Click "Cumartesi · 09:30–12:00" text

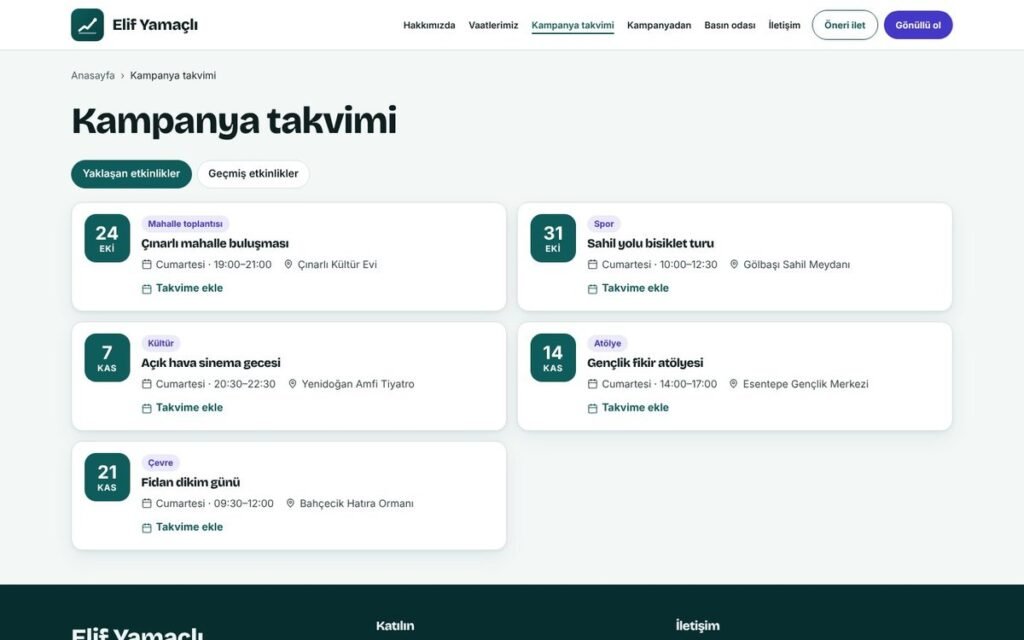tap(215, 504)
